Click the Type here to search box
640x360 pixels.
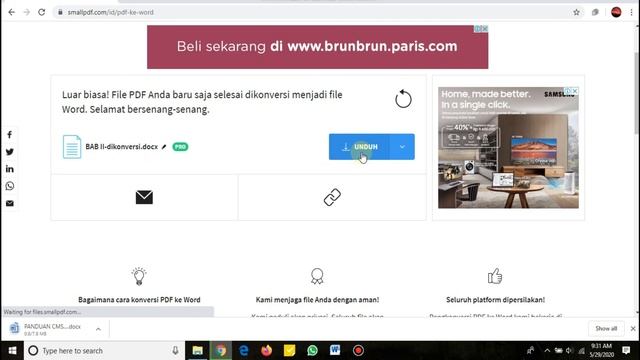[x=104, y=351]
